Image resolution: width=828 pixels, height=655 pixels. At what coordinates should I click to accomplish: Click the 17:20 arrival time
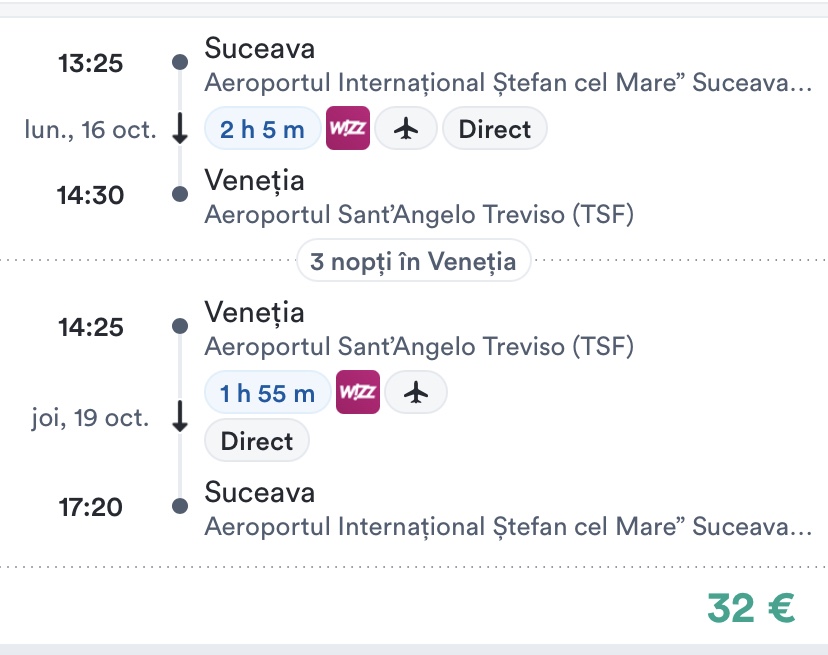[x=91, y=507]
